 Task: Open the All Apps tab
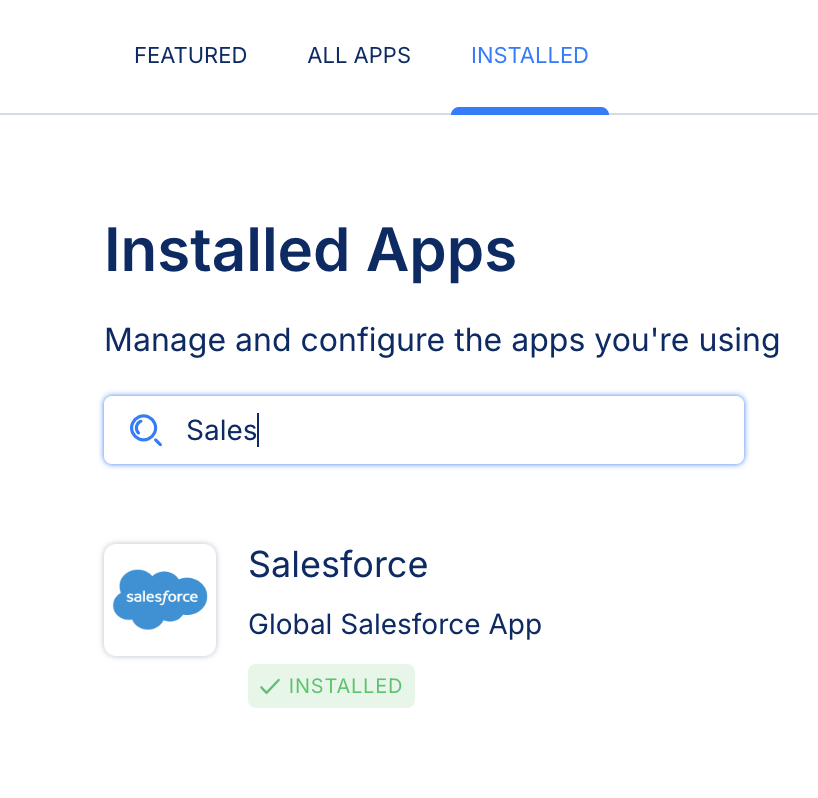click(359, 55)
